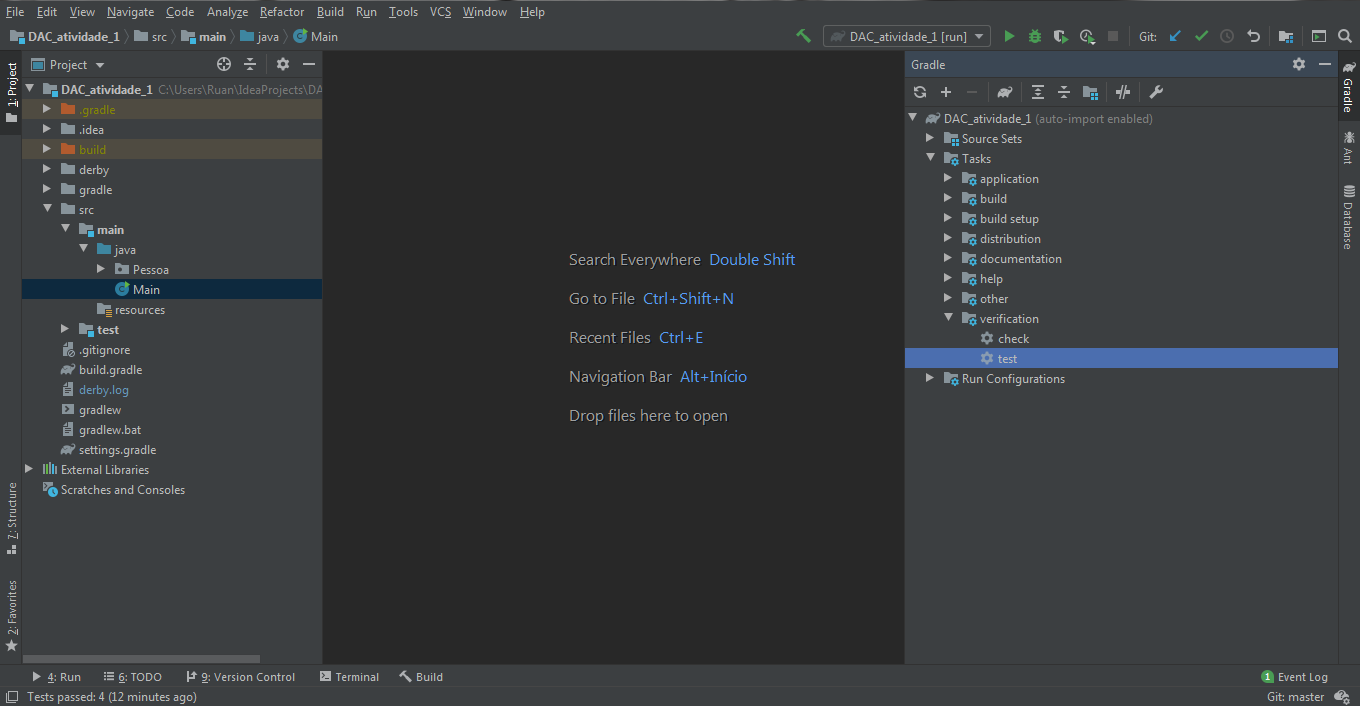The width and height of the screenshot is (1360, 706).
Task: Expand the .idea folder
Action: (x=47, y=130)
